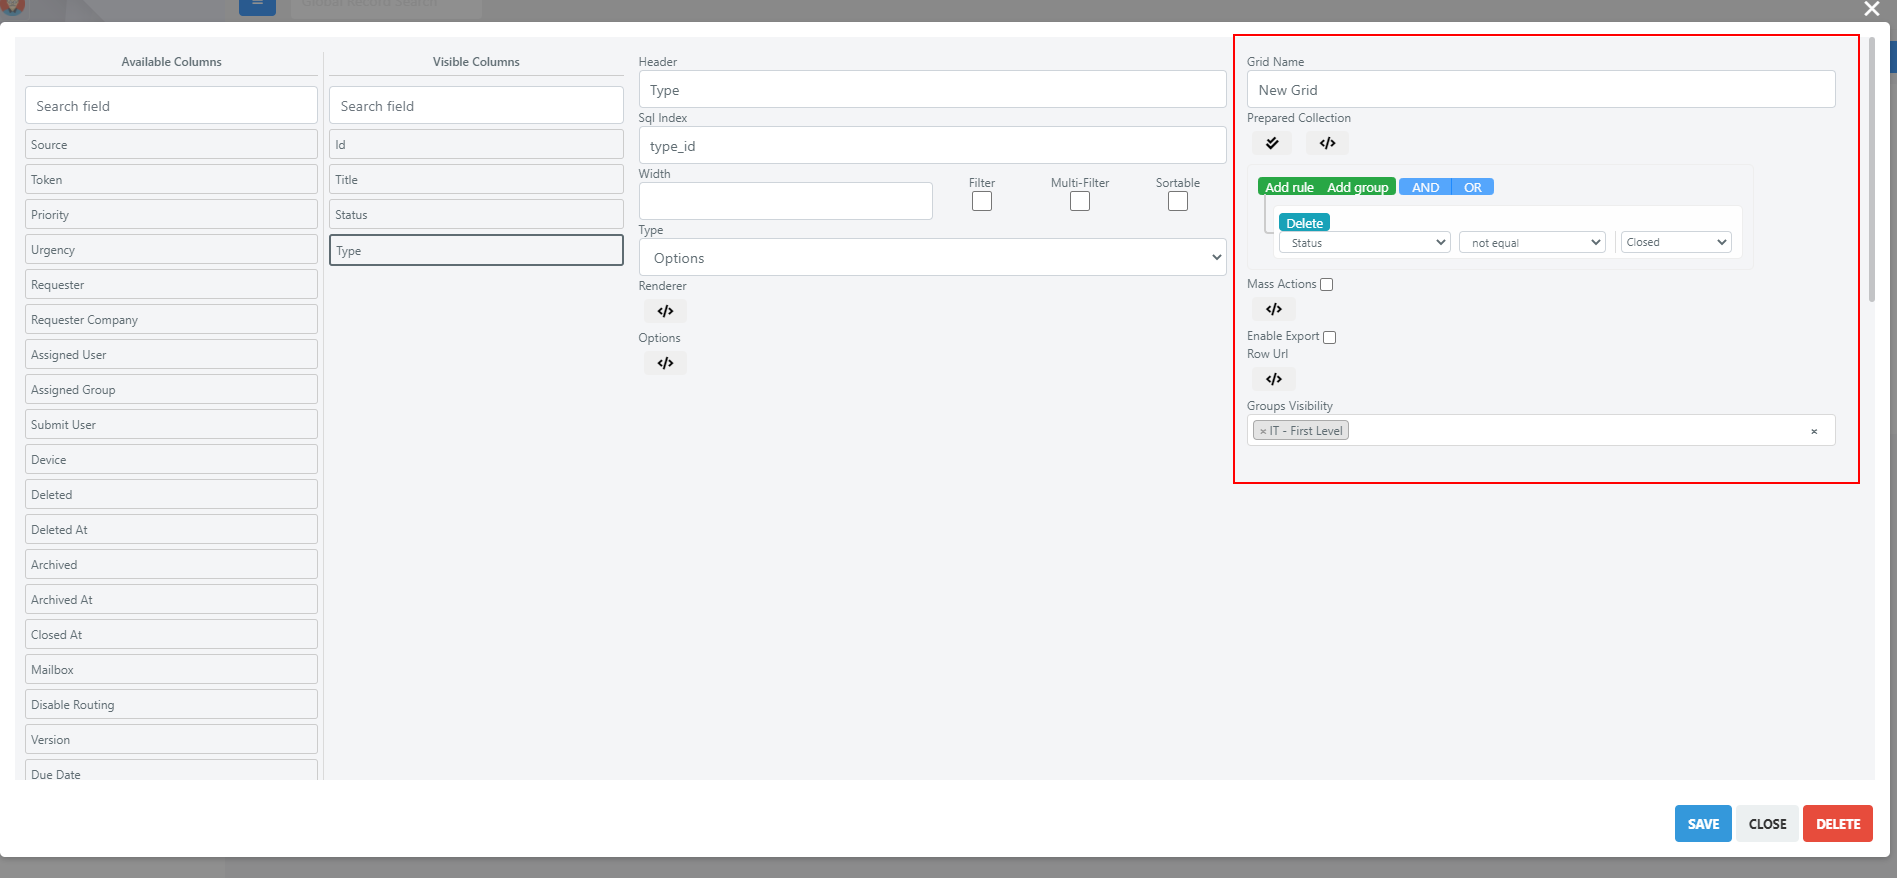Select the Closed At column

tap(171, 634)
